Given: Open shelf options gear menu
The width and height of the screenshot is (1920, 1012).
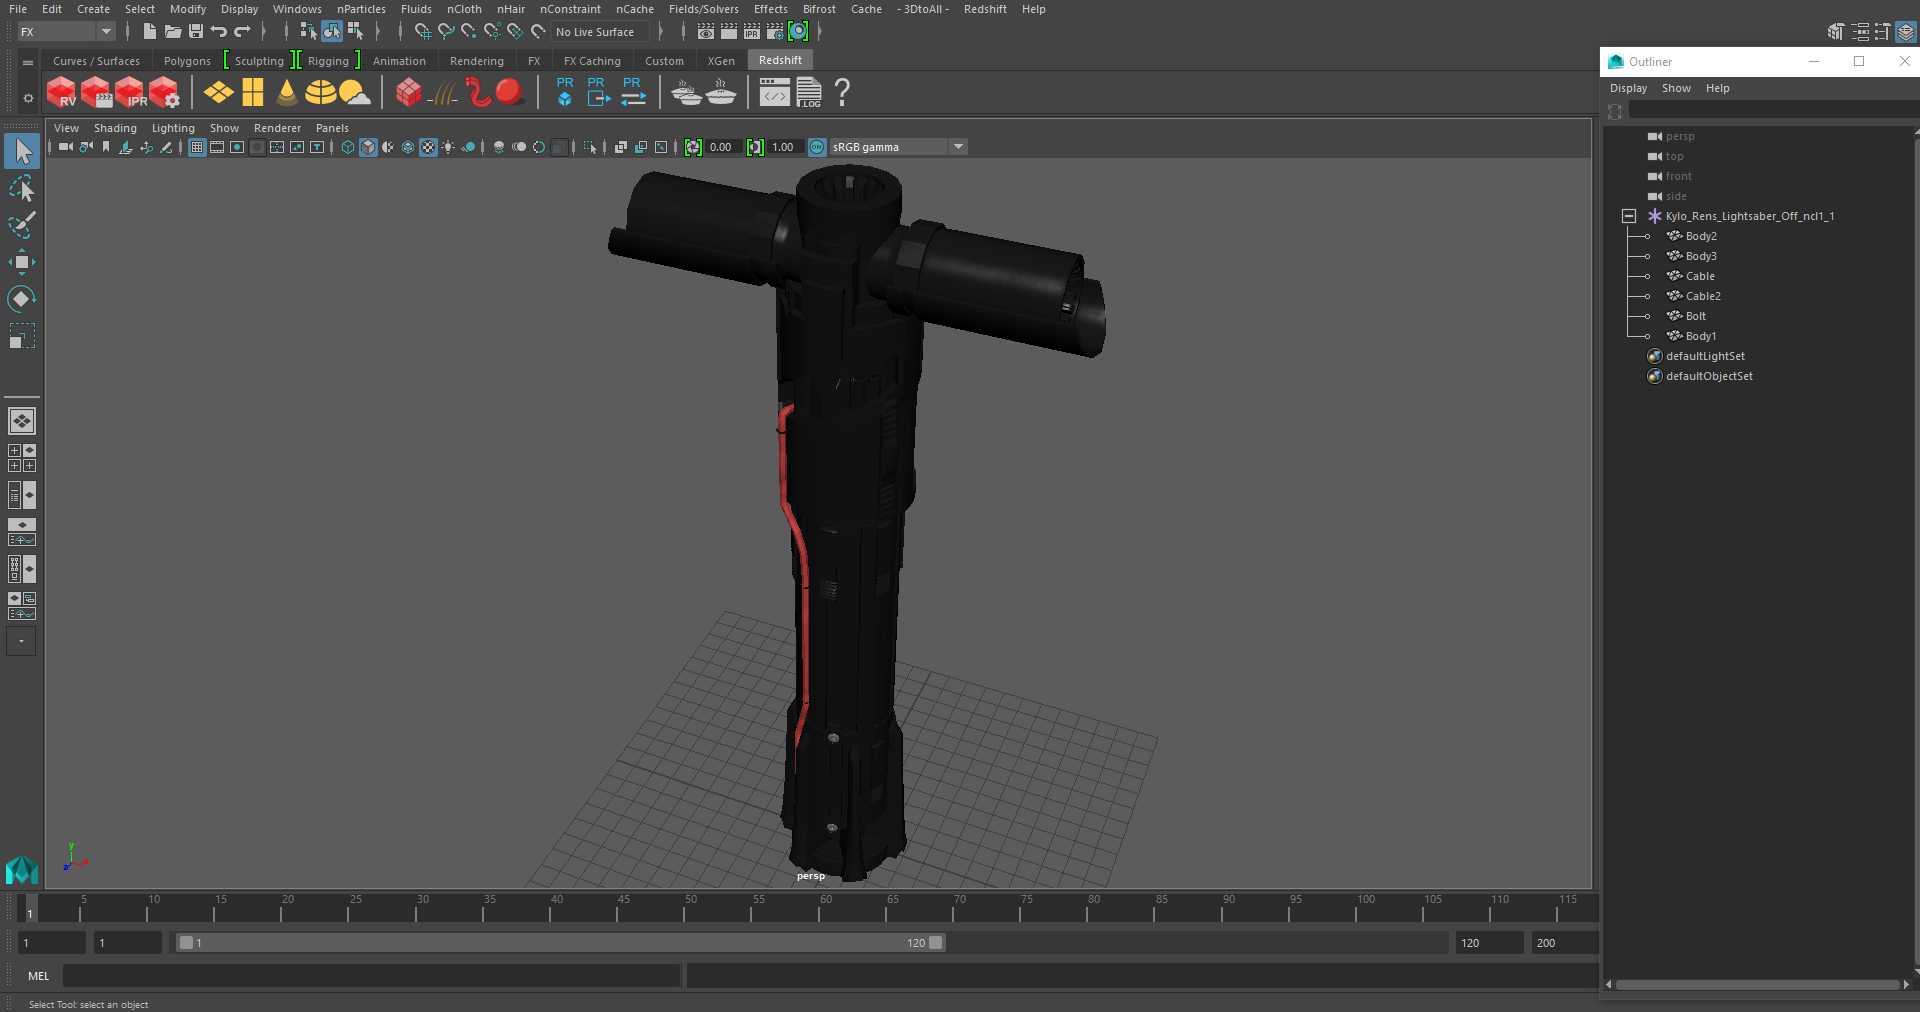Looking at the screenshot, I should pyautogui.click(x=28, y=98).
